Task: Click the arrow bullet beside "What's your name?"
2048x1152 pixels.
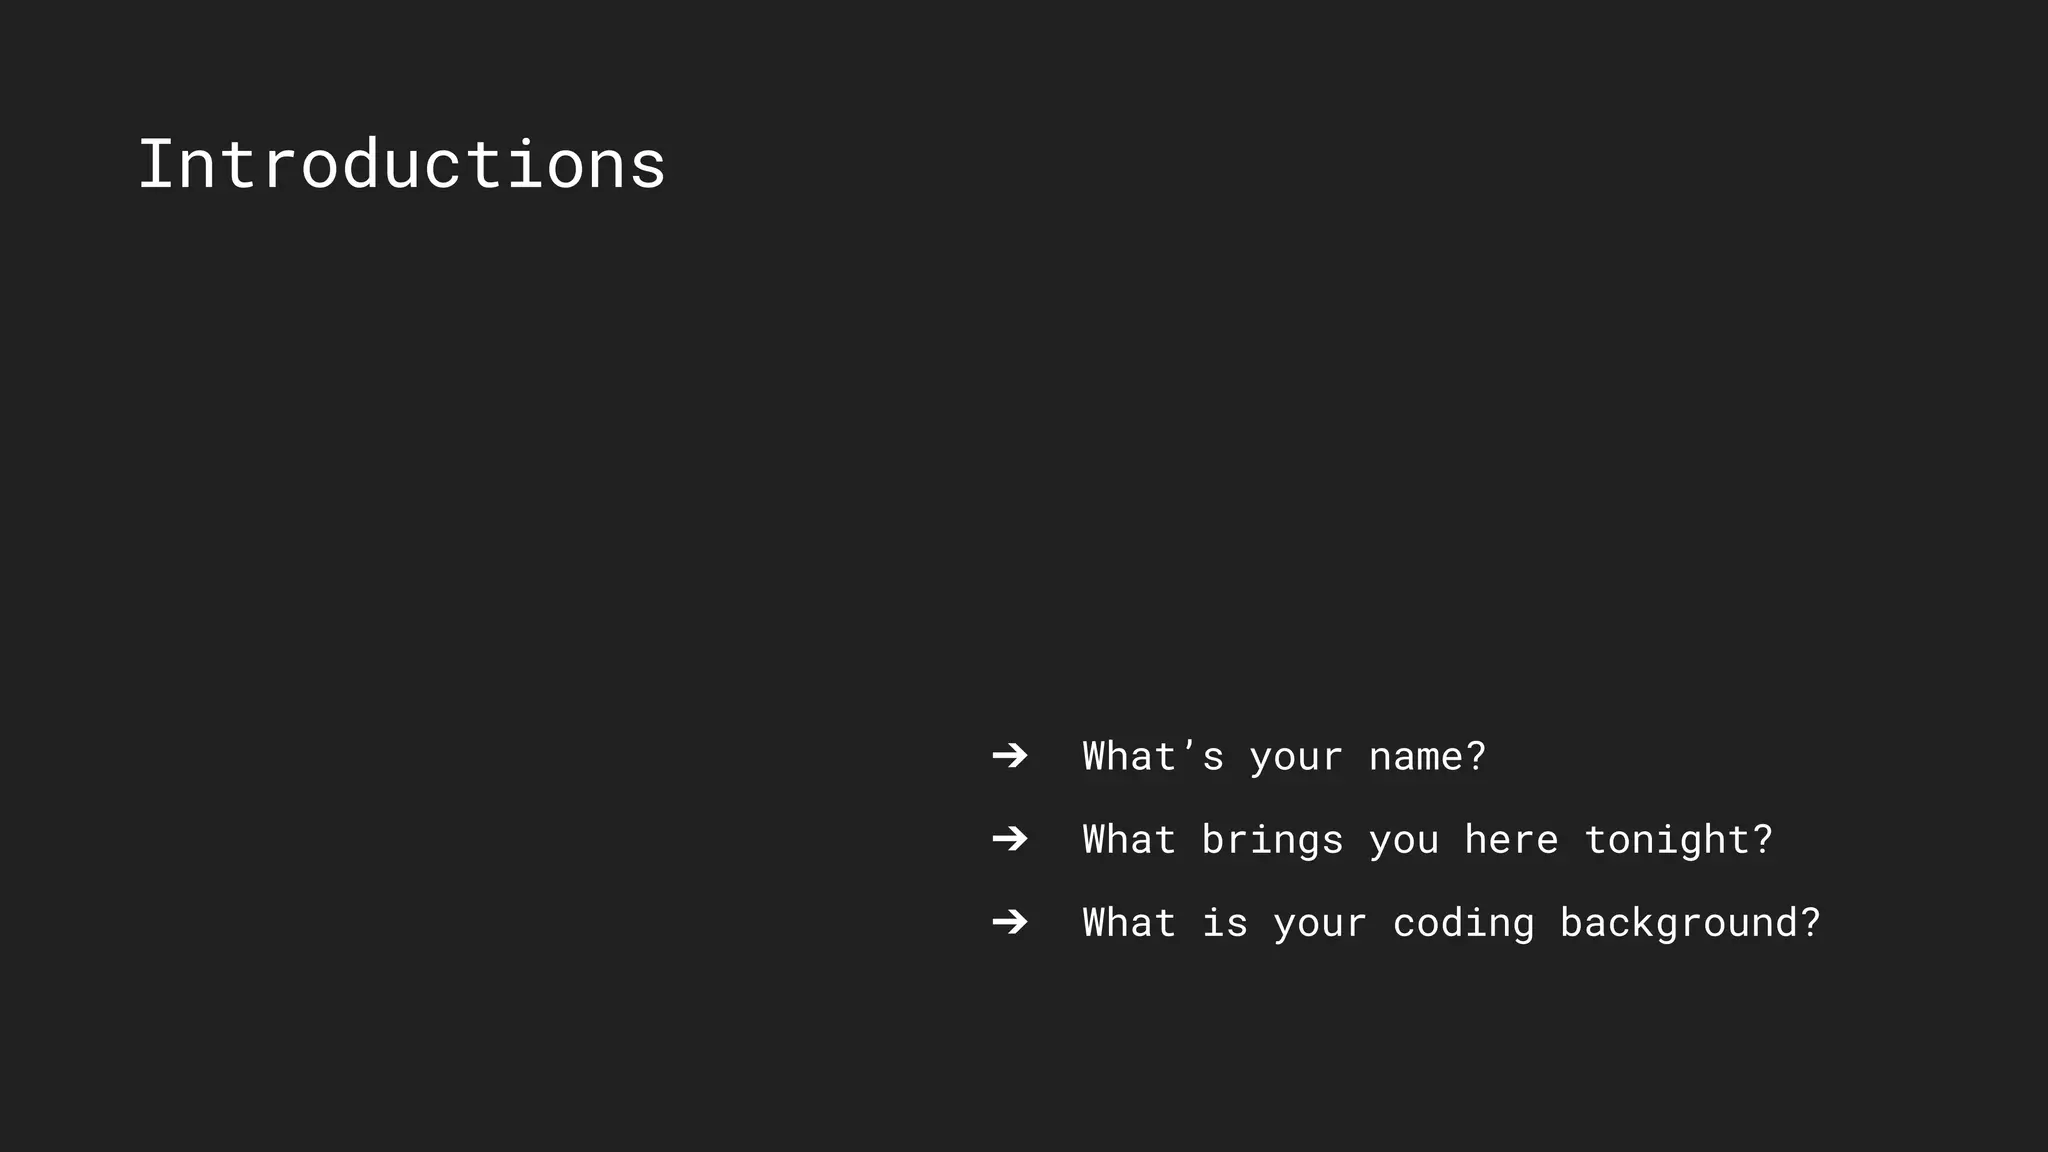Action: (1010, 756)
